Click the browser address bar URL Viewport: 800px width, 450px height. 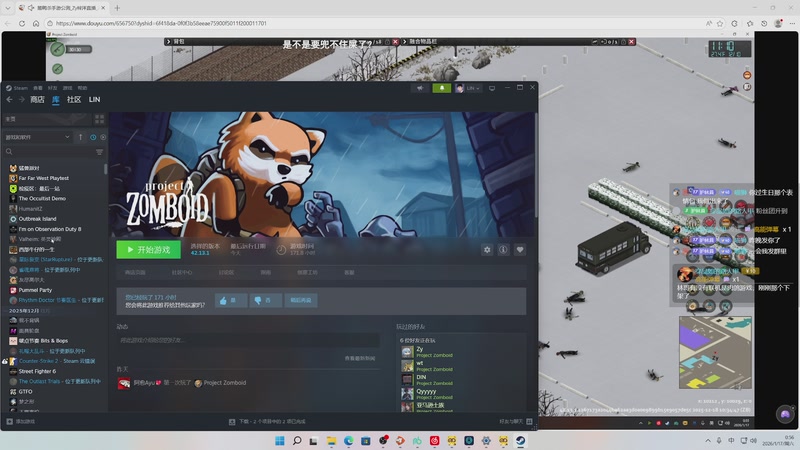(x=161, y=23)
